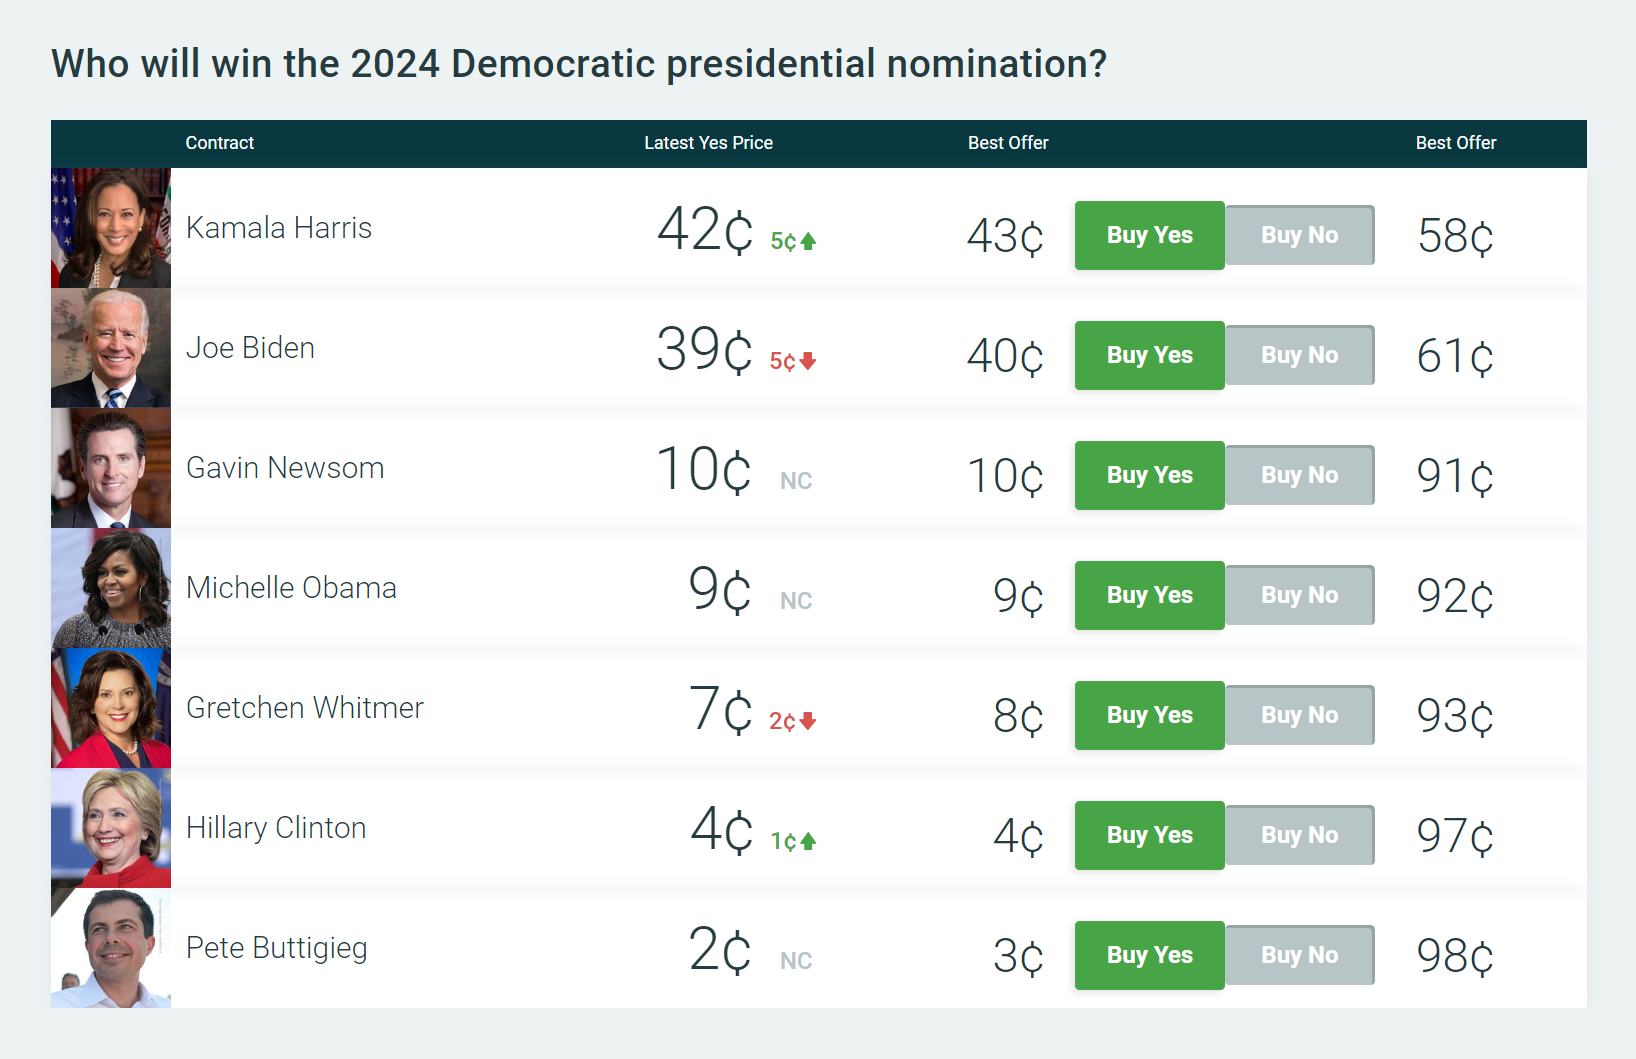The image size is (1636, 1059).
Task: Click Buy No for Joe Biden
Action: [1299, 355]
